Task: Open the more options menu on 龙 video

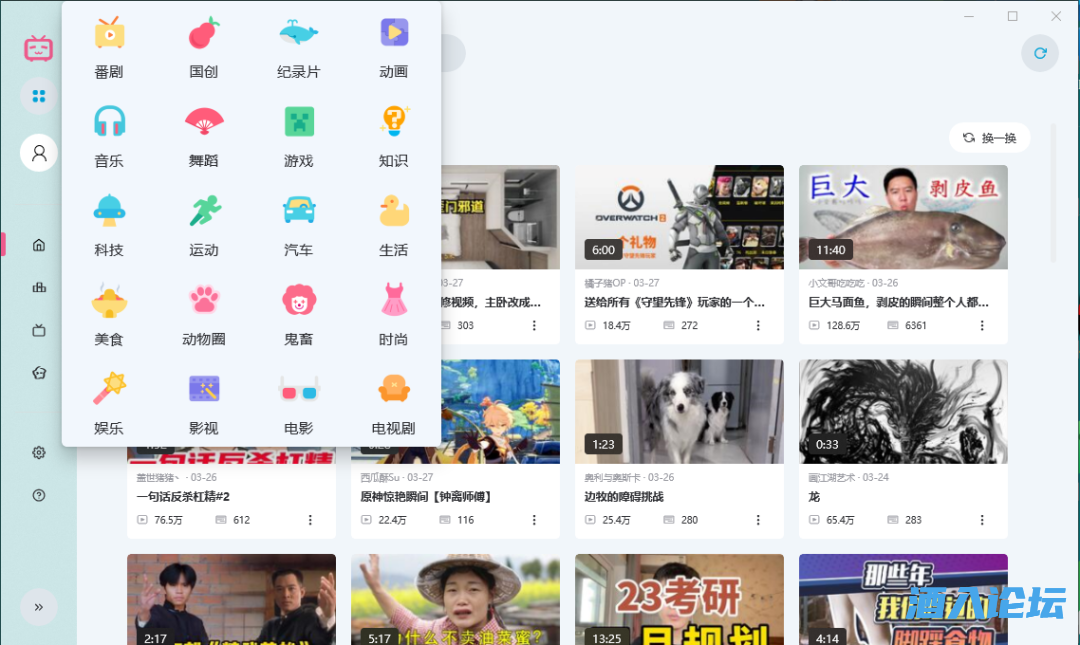Action: (x=981, y=520)
